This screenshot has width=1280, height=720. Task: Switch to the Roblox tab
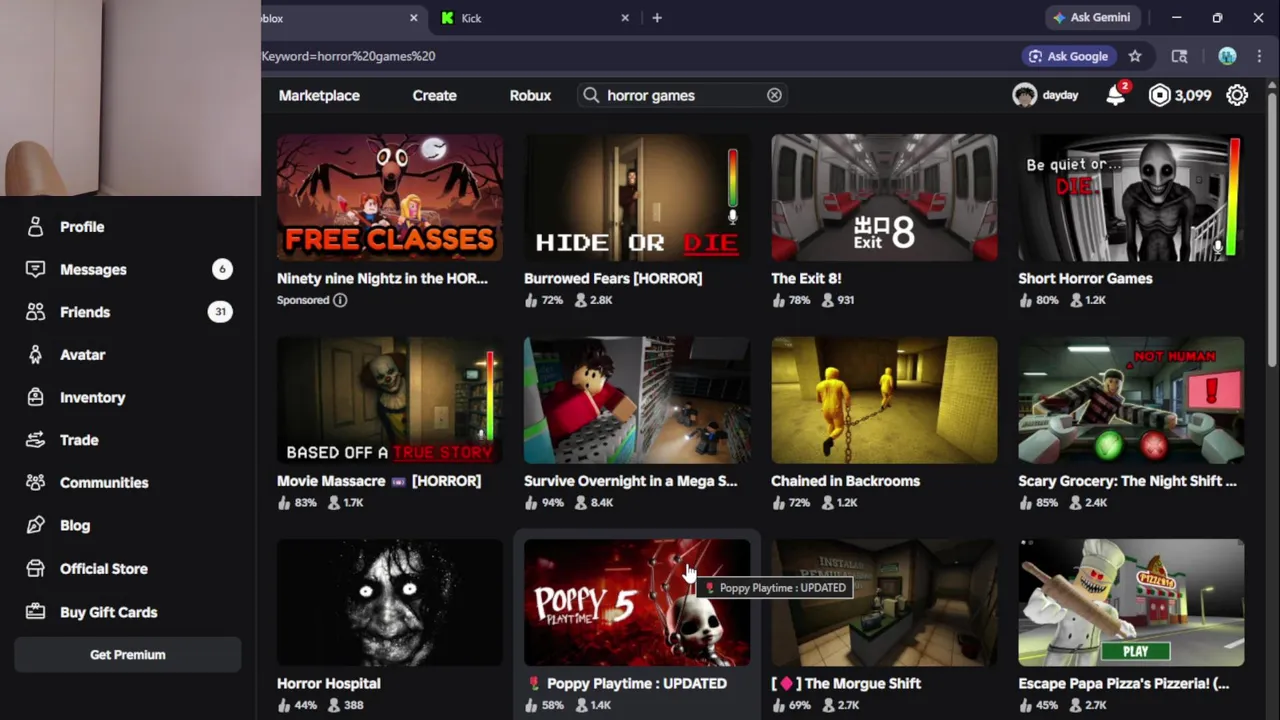click(340, 17)
